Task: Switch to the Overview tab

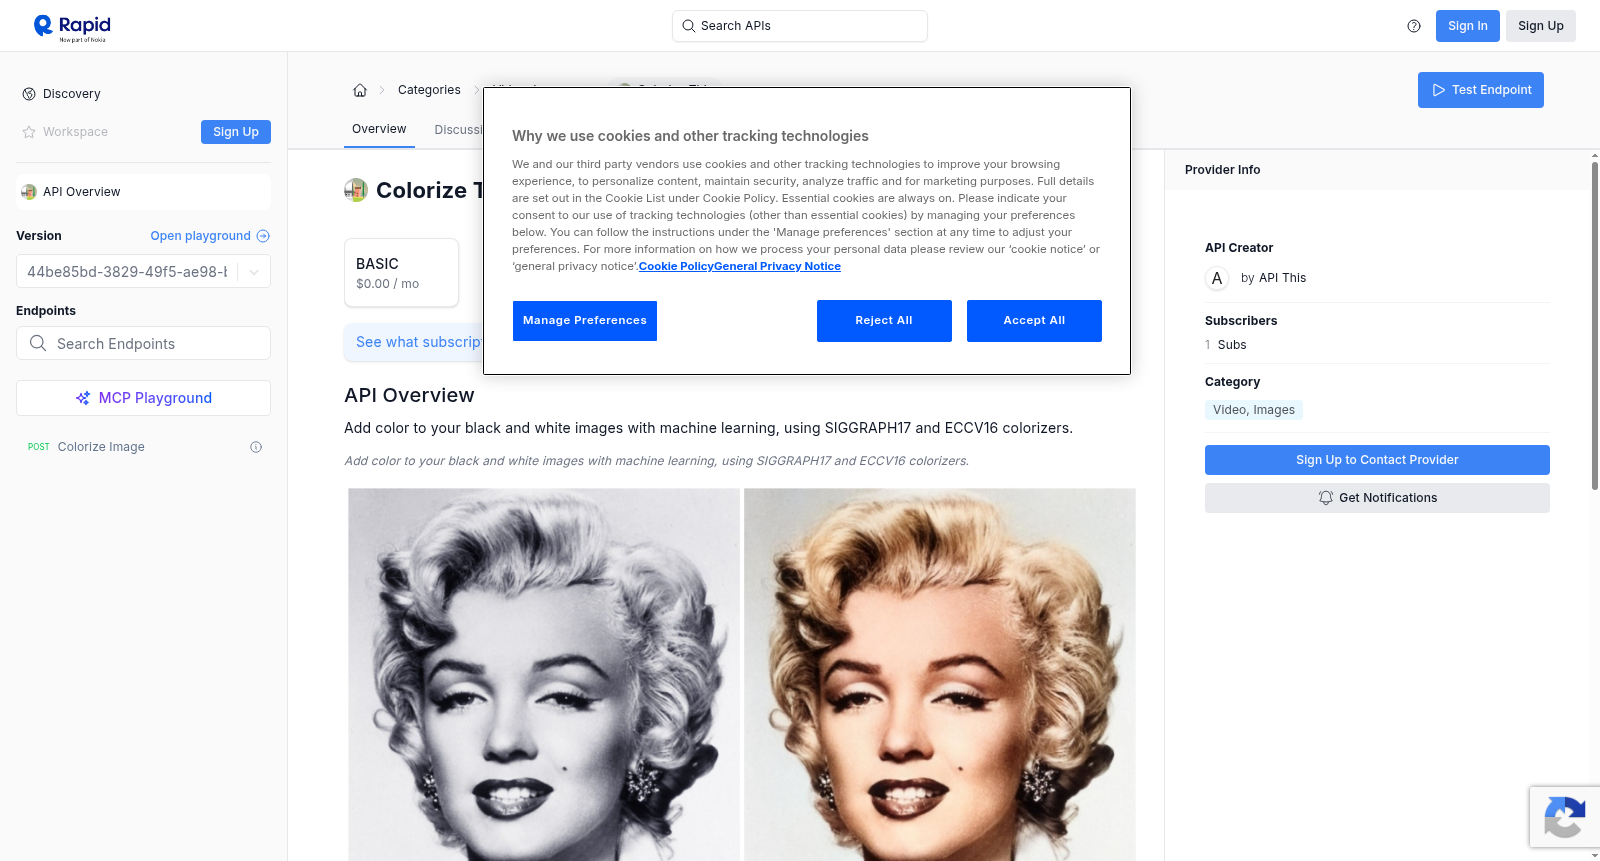Action: [379, 129]
